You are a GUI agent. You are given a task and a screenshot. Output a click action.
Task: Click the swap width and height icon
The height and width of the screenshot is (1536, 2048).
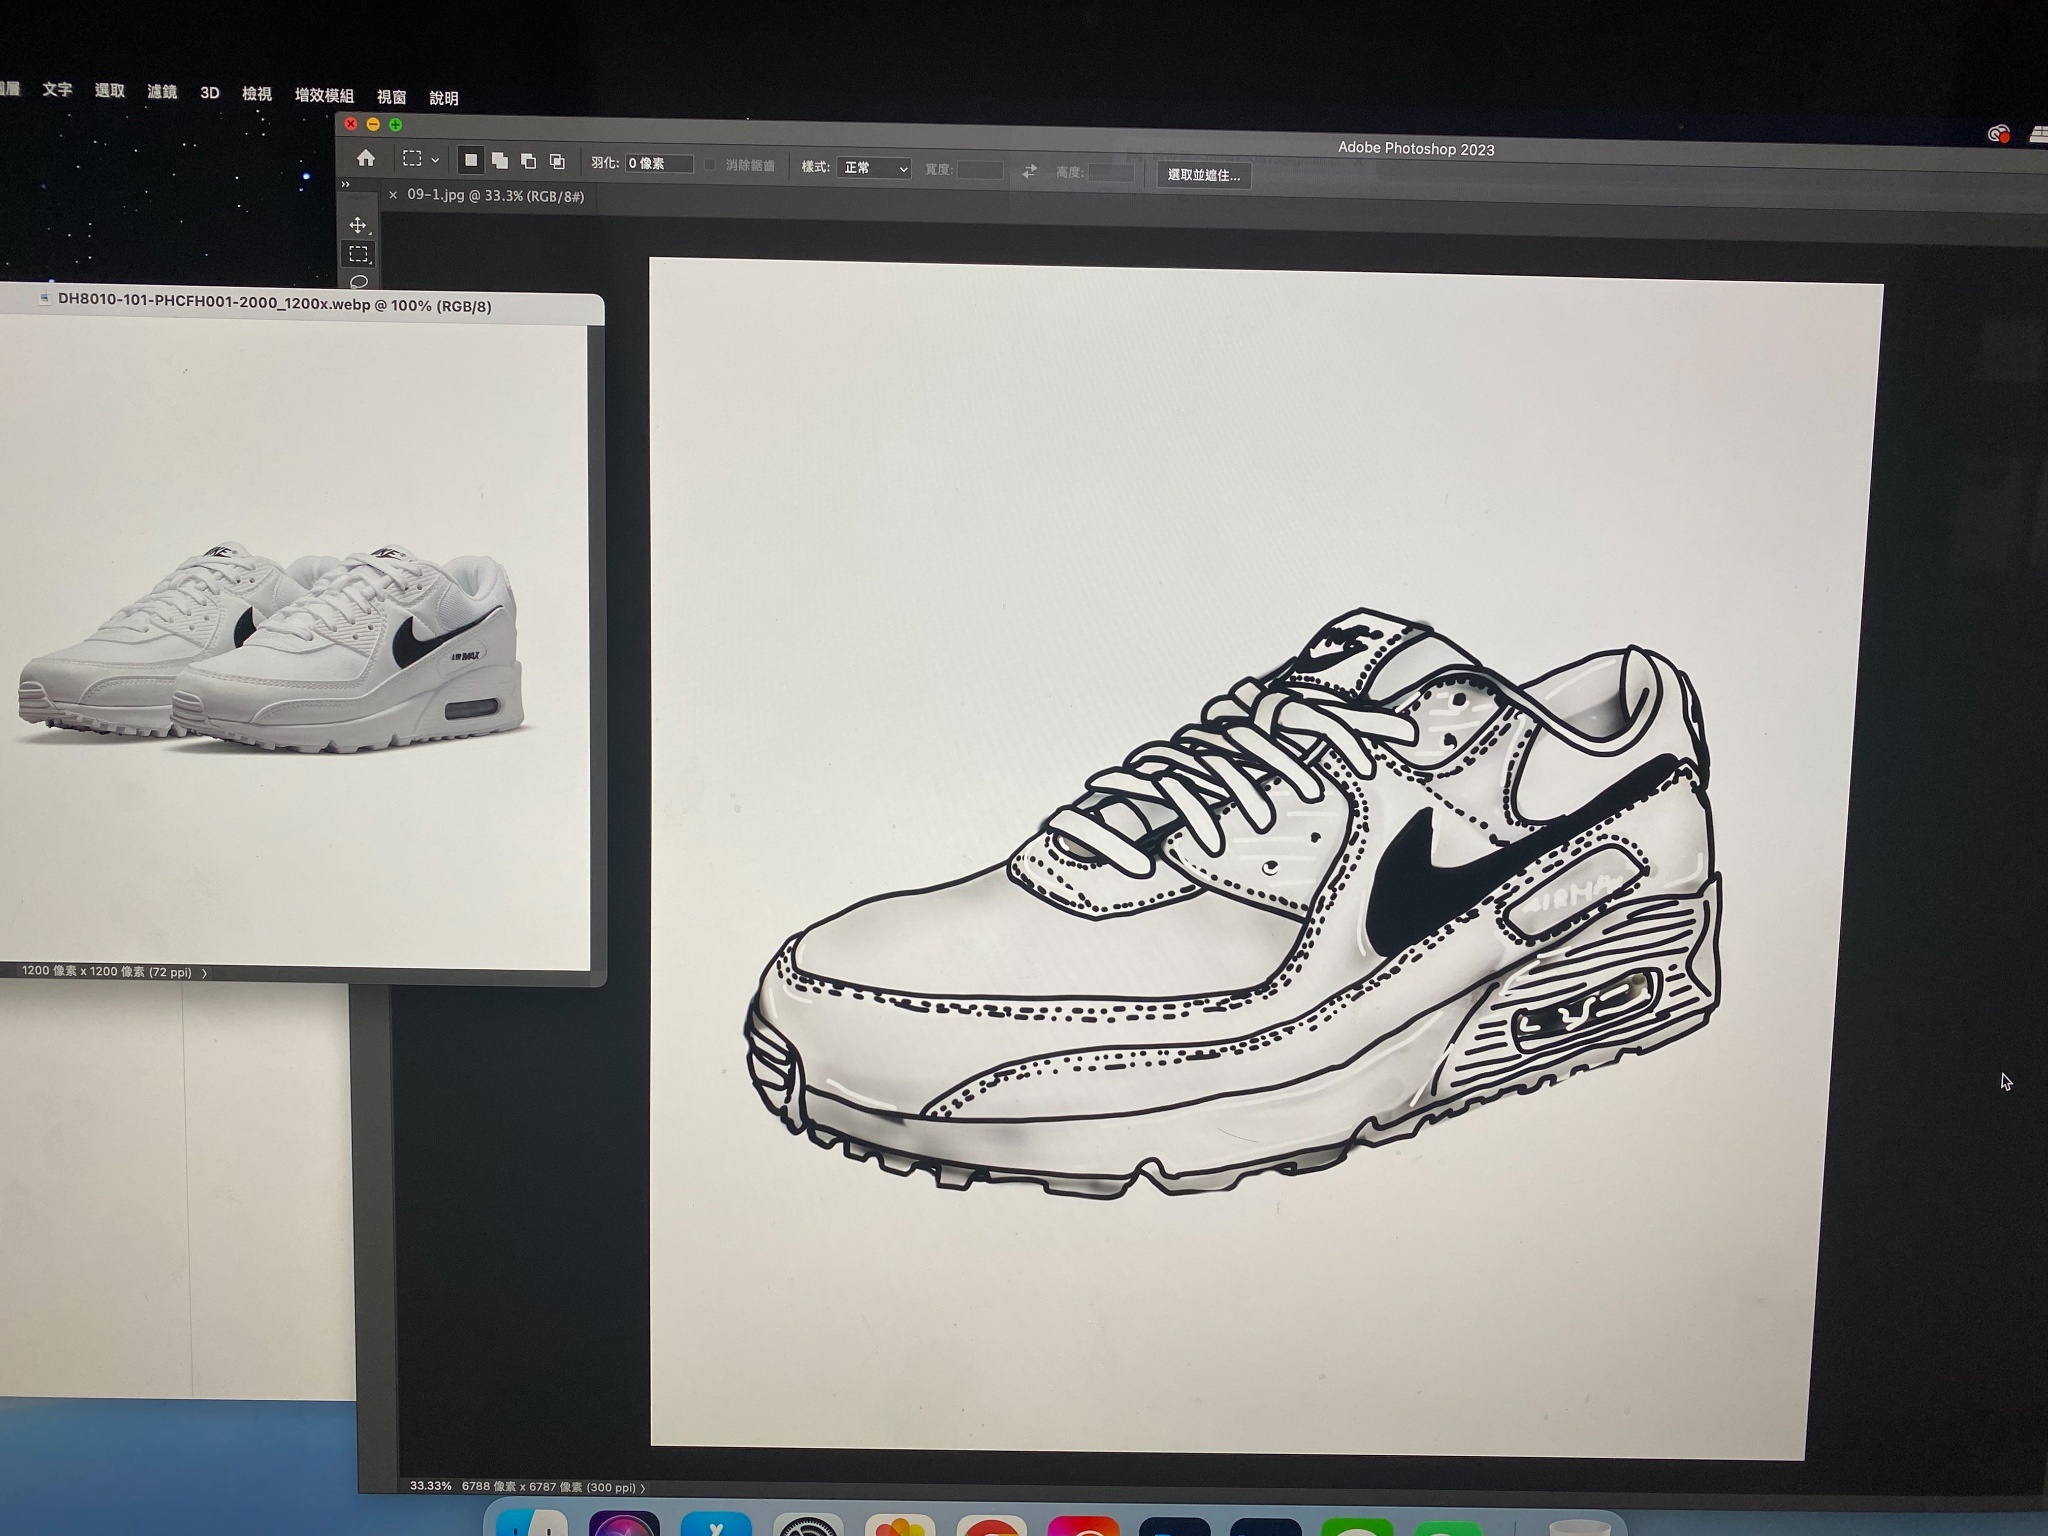(1030, 171)
